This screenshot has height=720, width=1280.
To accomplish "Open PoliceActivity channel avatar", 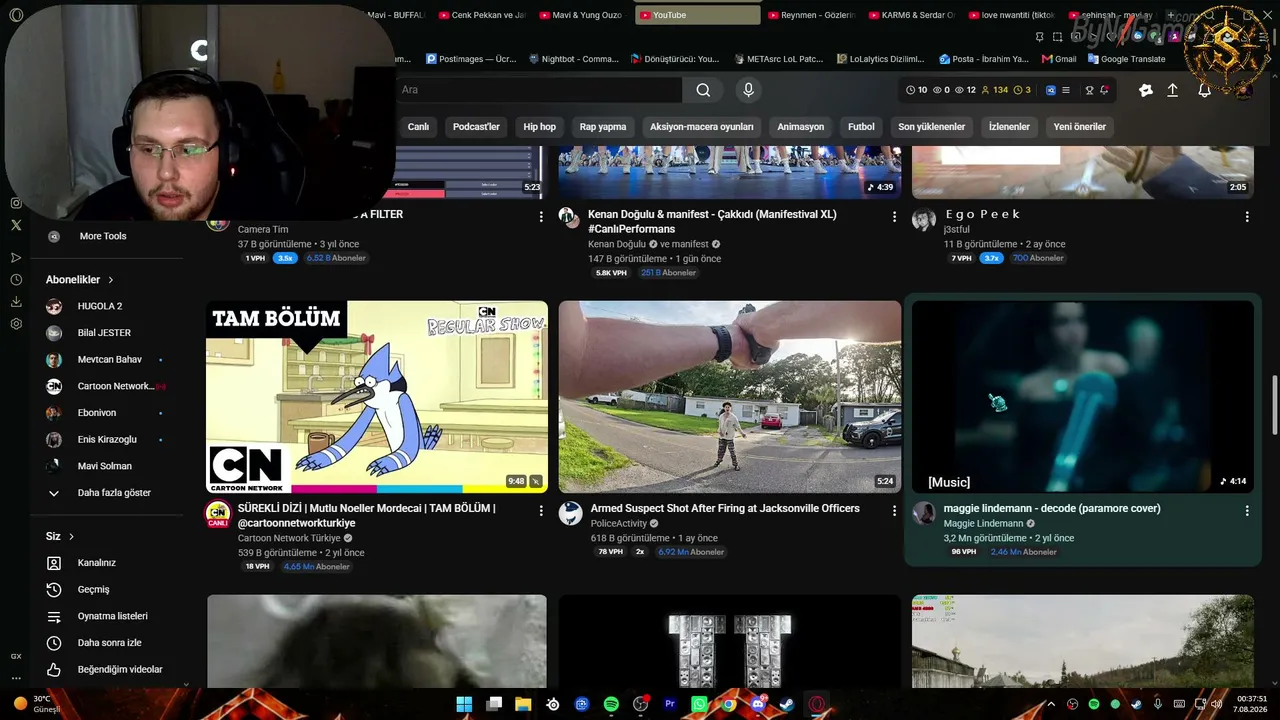I will (571, 514).
